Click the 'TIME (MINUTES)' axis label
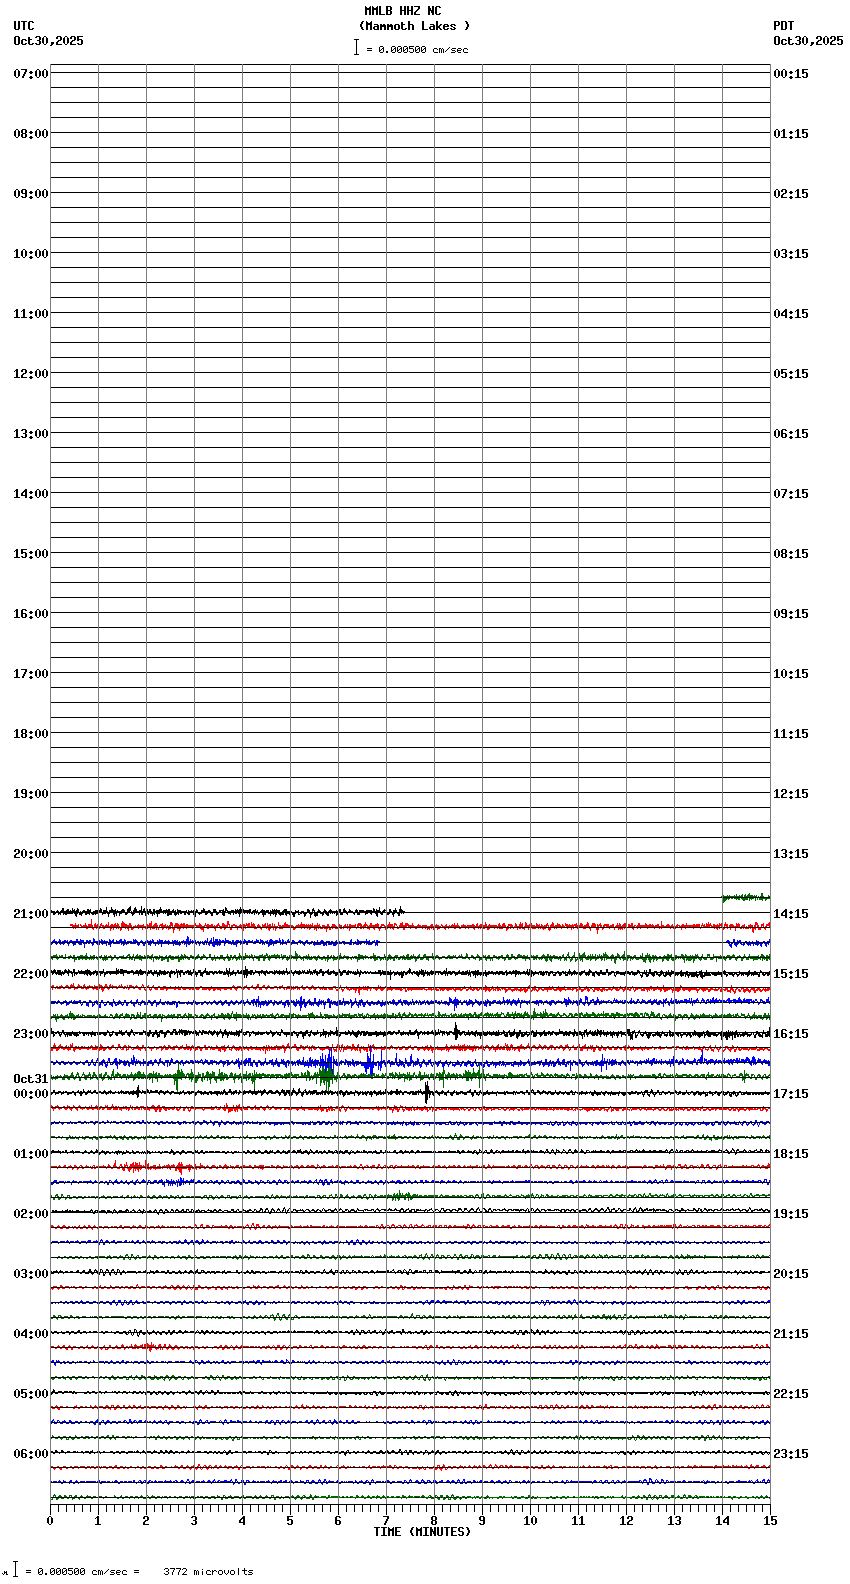850x1584 pixels. 422,1532
